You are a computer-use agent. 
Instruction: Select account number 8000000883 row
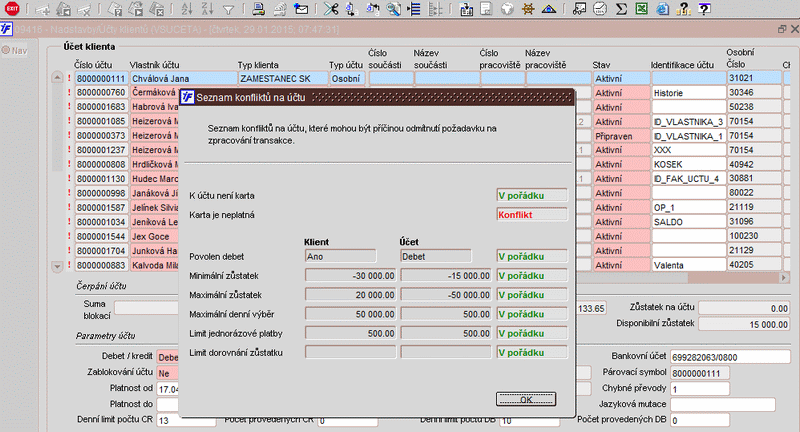(x=101, y=265)
